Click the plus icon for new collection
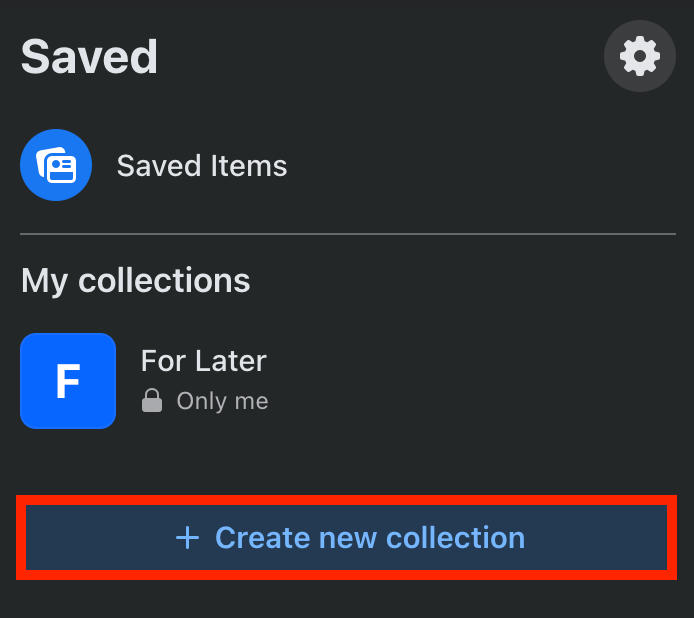 [x=187, y=538]
